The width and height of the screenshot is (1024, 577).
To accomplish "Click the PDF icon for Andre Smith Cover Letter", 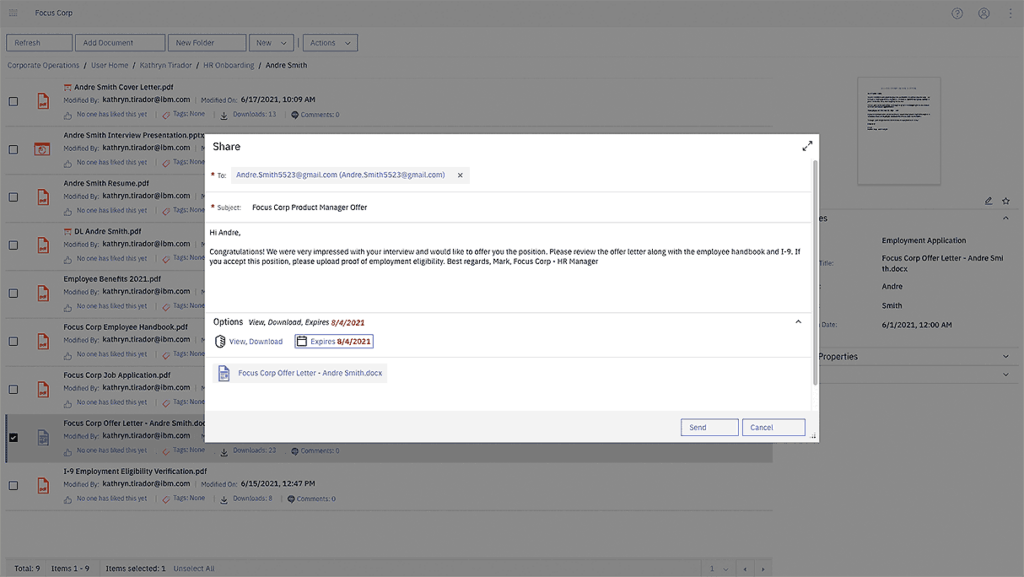I will point(43,101).
